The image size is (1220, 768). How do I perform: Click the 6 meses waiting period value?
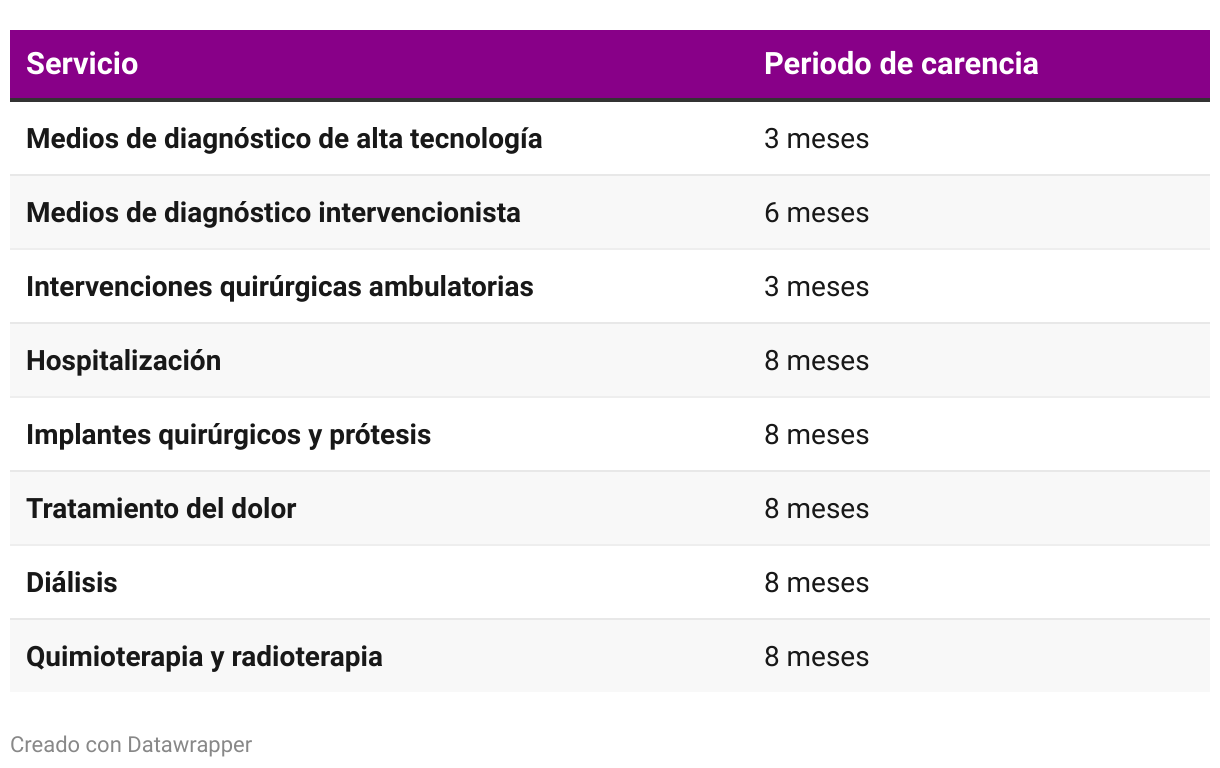coord(816,212)
